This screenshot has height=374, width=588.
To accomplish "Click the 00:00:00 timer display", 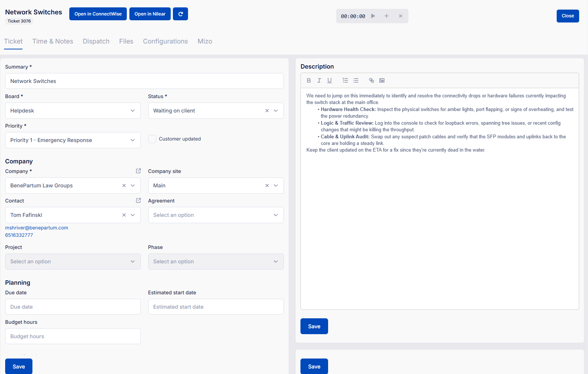I will tap(353, 16).
